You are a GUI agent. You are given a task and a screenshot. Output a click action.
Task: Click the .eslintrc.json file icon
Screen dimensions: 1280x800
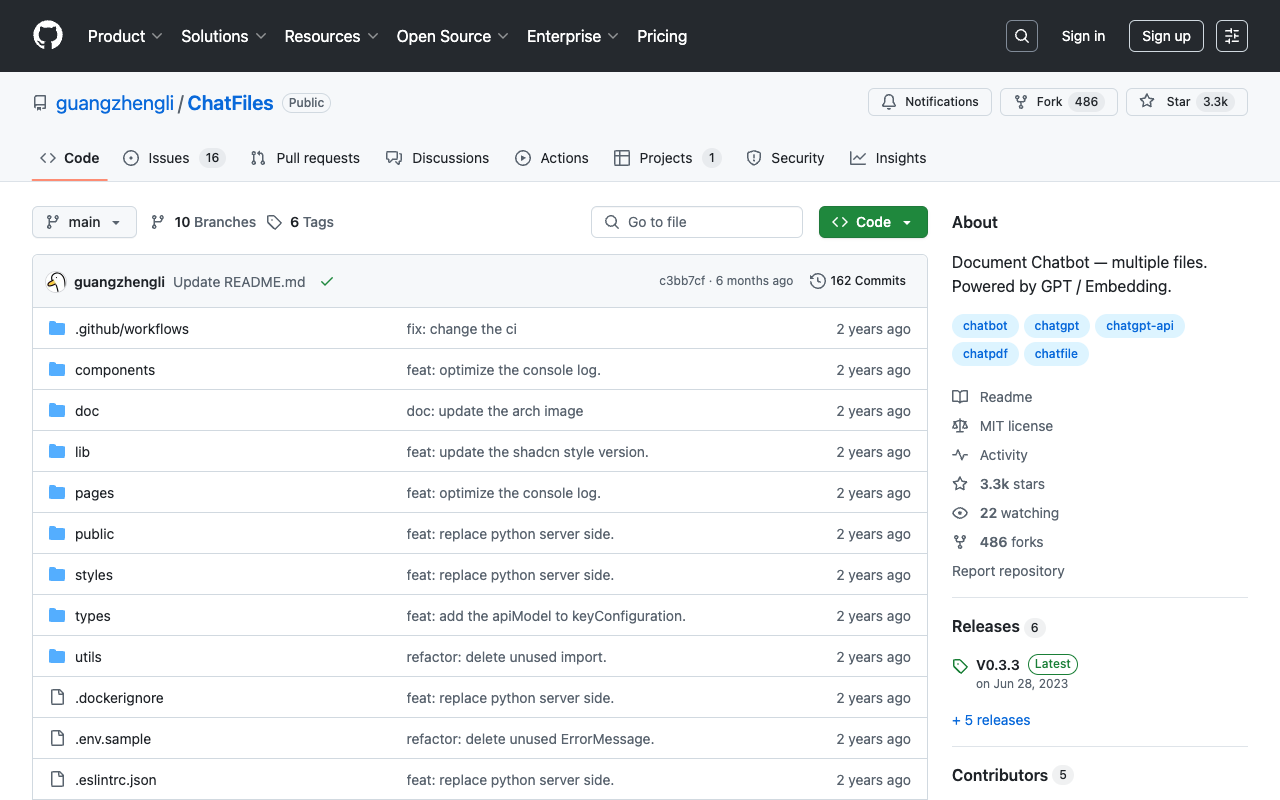tap(57, 780)
